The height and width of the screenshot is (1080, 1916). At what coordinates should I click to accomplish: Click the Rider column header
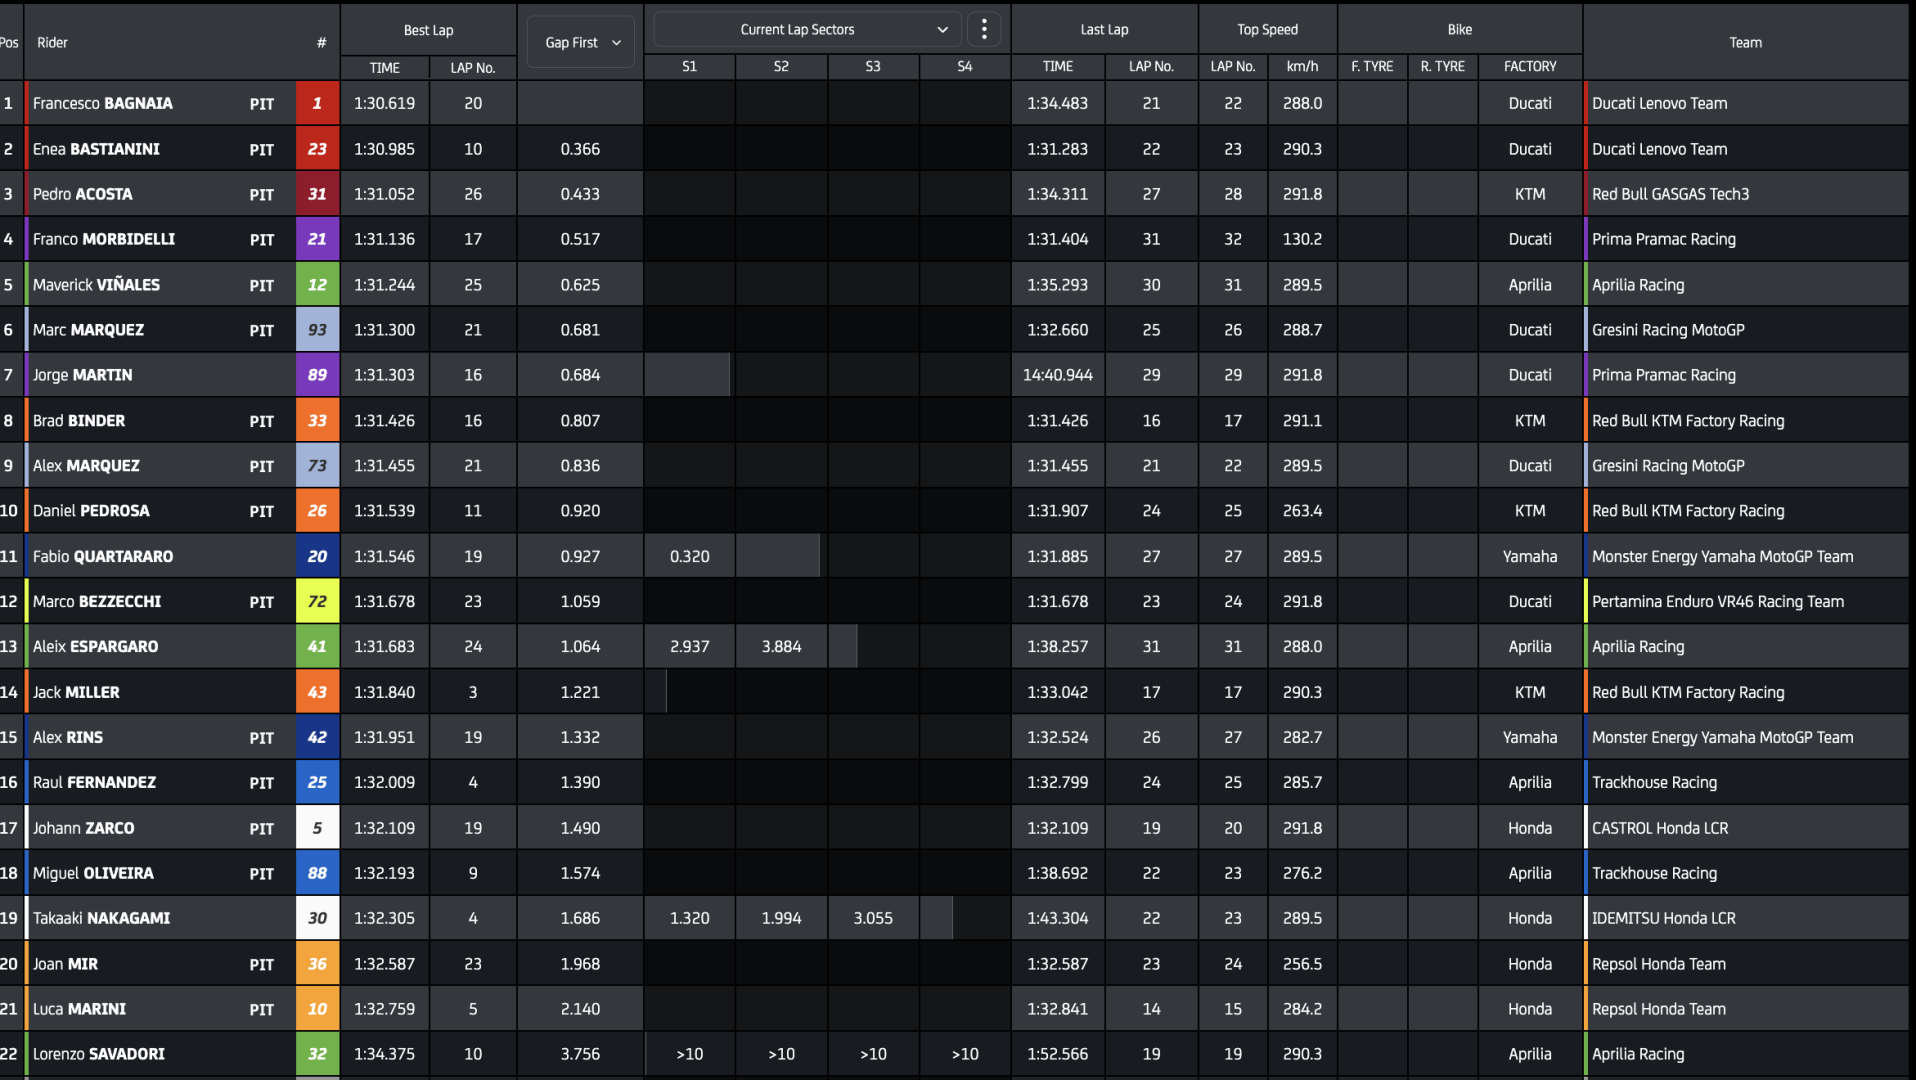pyautogui.click(x=52, y=42)
